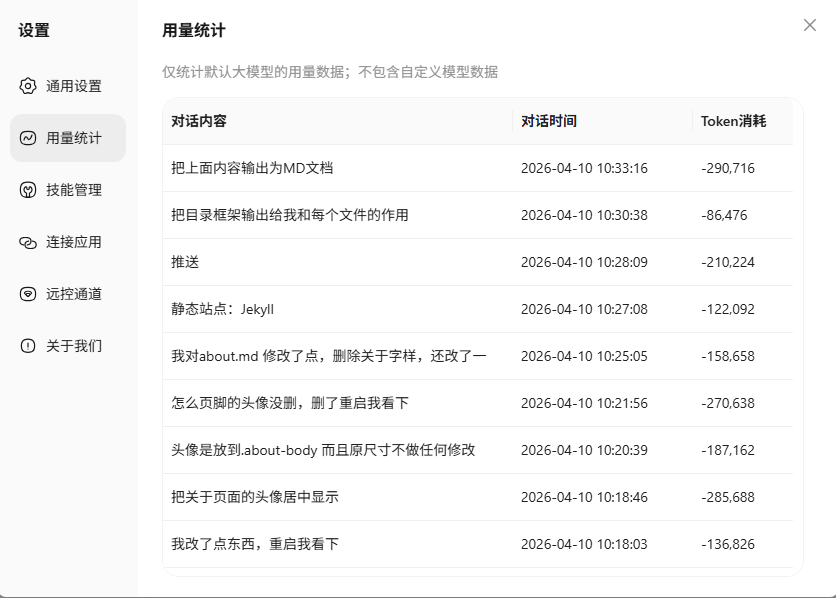This screenshot has height=598, width=836.
Task: Open 远控通道 settings page
Action: pyautogui.click(x=73, y=294)
